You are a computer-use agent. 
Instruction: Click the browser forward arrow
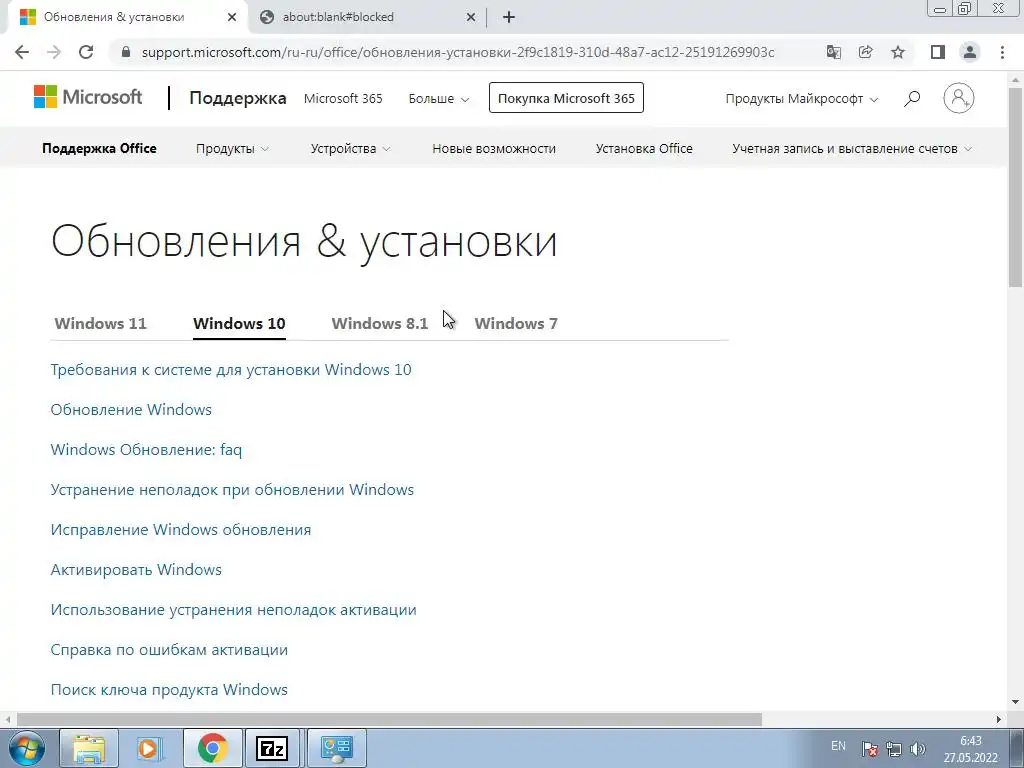54,52
